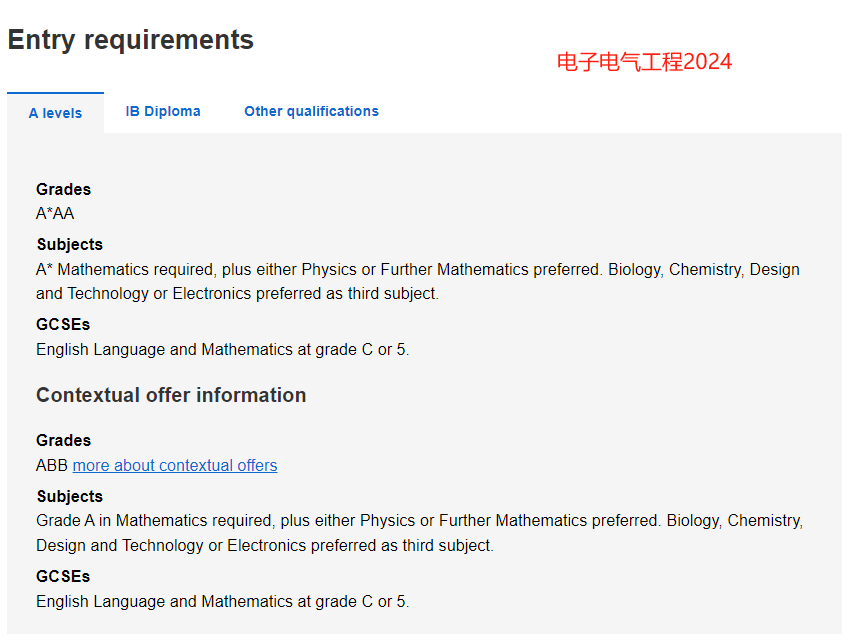Screen dimensions: 848x642
Task: Switch to the IB Diploma tab
Action: 163,111
